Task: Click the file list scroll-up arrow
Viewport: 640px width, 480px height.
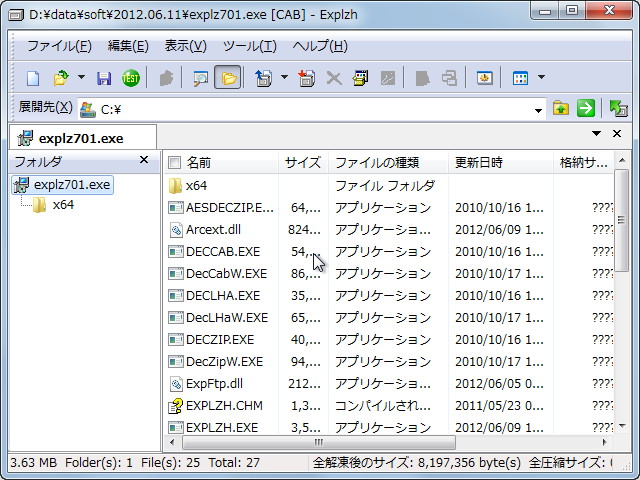Action: point(622,160)
